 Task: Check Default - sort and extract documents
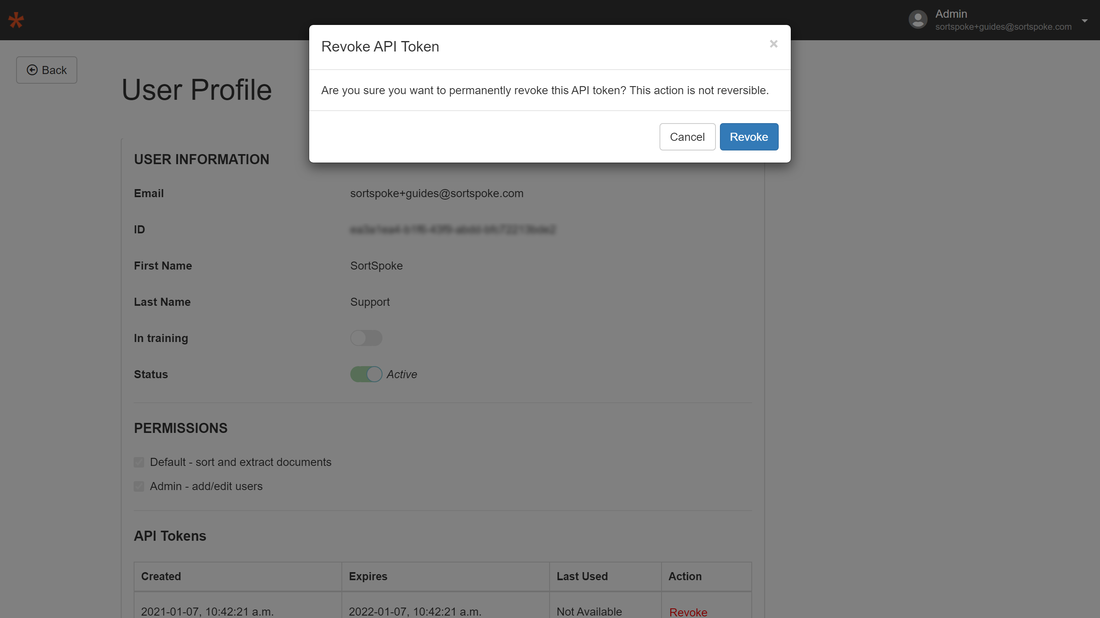(x=139, y=462)
